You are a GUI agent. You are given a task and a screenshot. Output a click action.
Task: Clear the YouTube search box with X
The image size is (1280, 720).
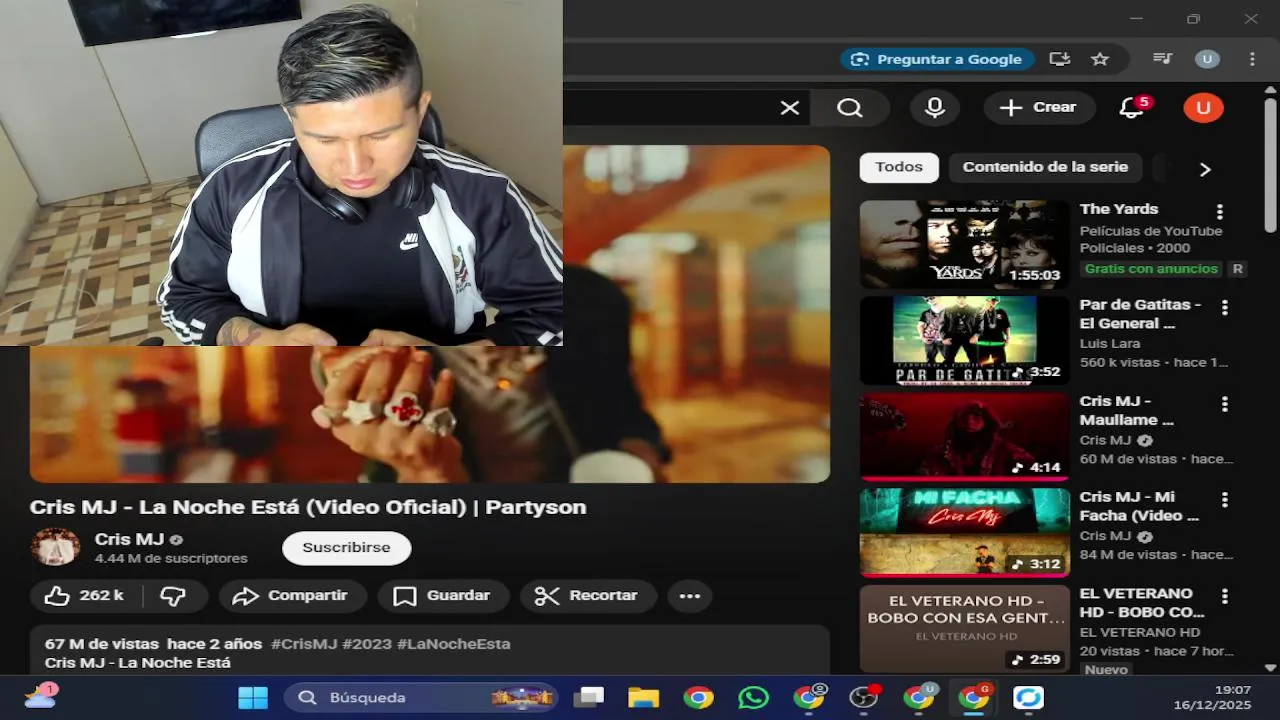(790, 108)
